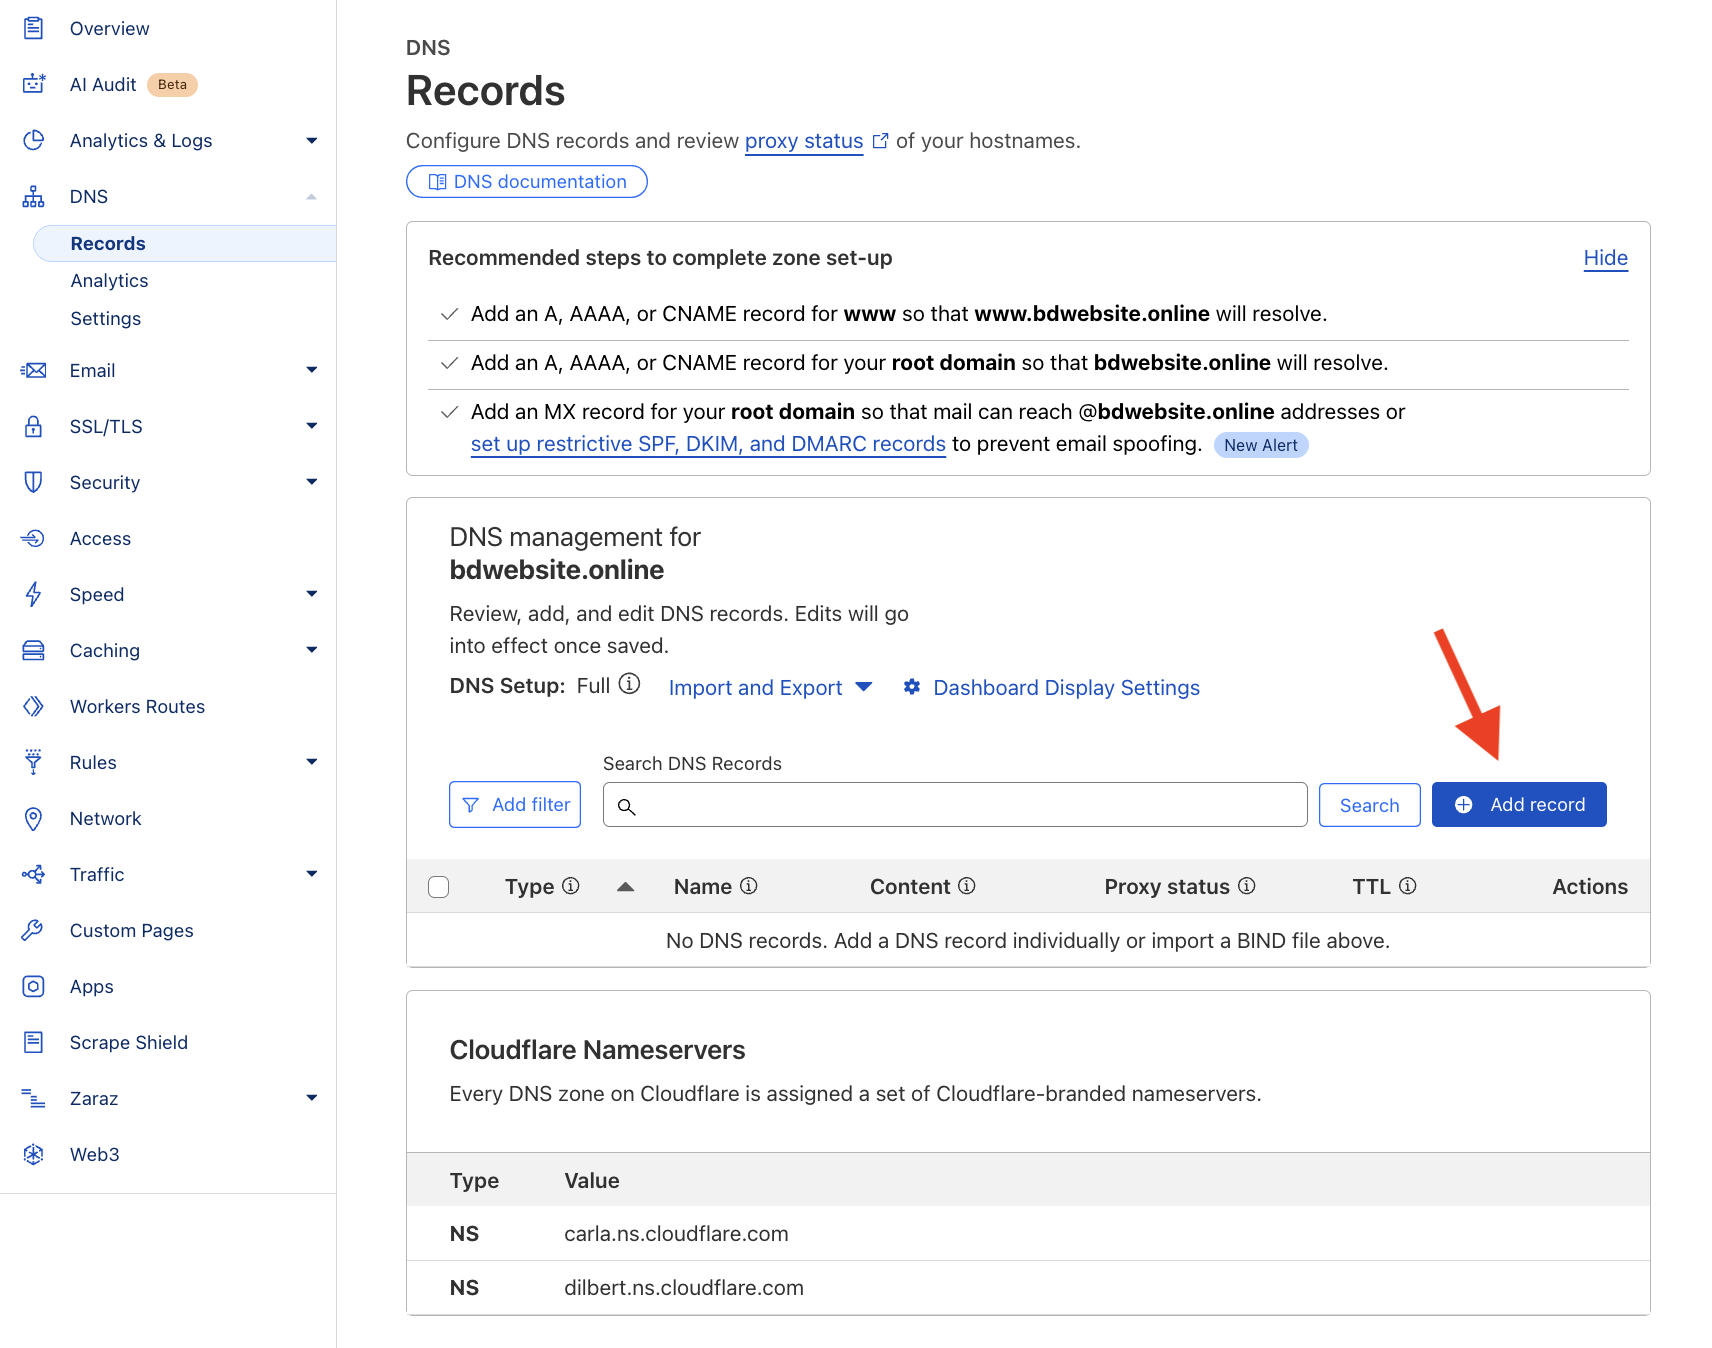Click the Add record button
The width and height of the screenshot is (1712, 1348).
point(1519,805)
